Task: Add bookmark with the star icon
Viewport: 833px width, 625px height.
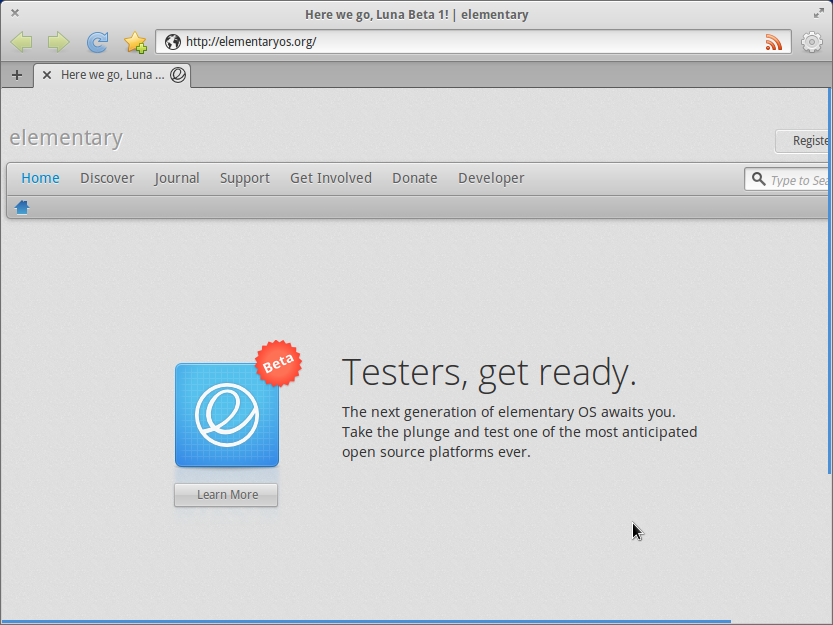Action: pyautogui.click(x=135, y=43)
